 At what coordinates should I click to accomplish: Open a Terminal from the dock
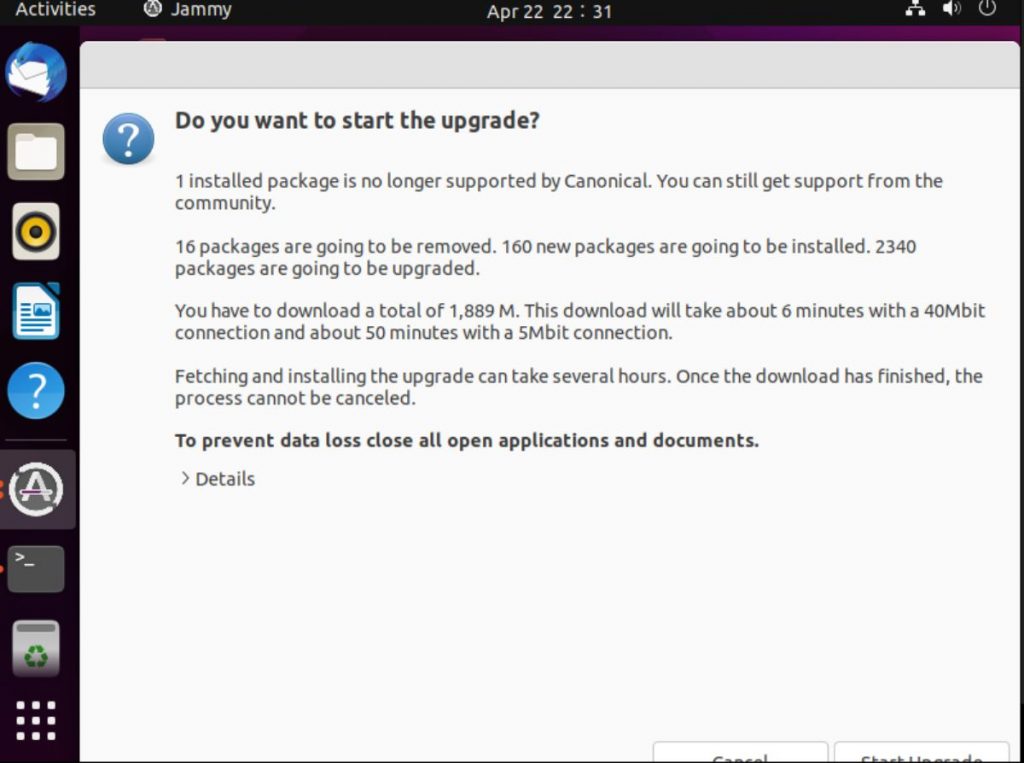point(36,567)
